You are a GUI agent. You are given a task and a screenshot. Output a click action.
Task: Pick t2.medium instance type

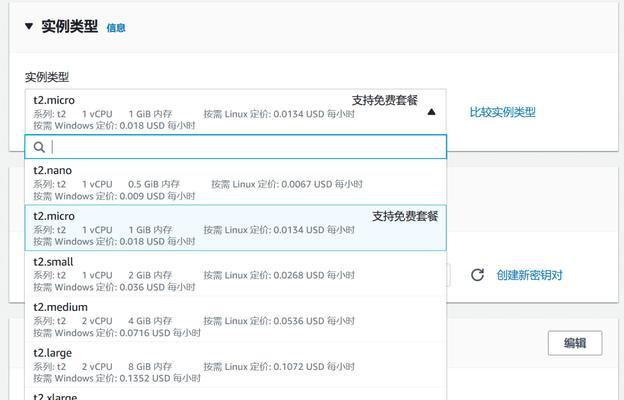pyautogui.click(x=236, y=319)
